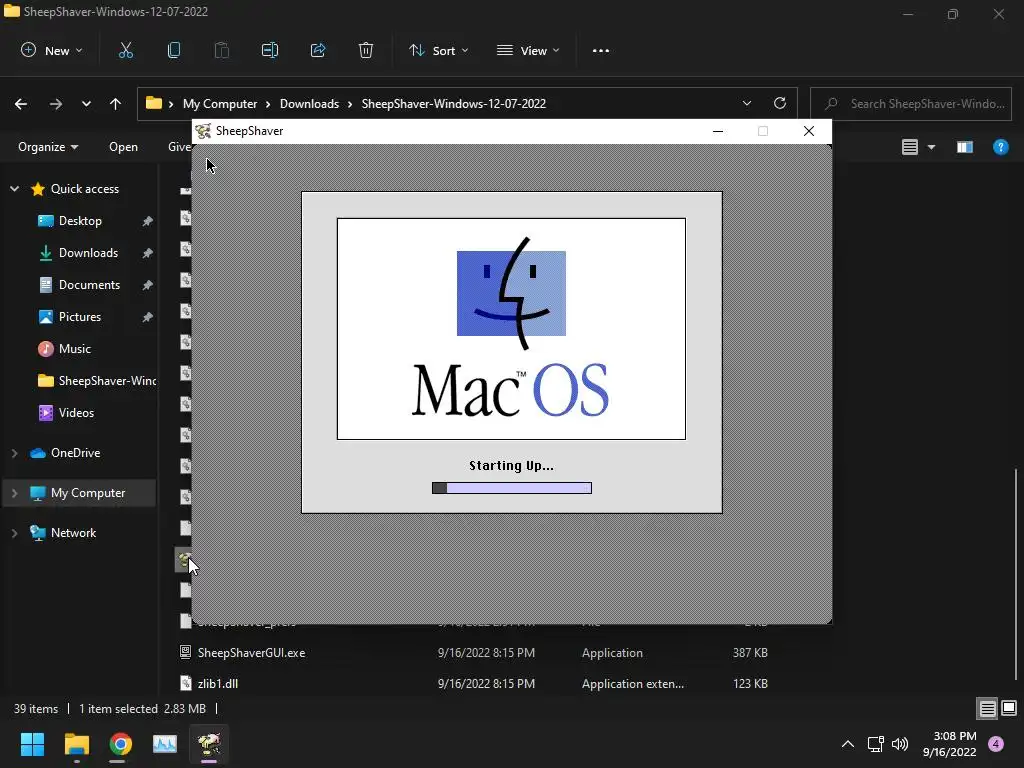Image resolution: width=1024 pixels, height=768 pixels.
Task: Click the SheepShaver window title icon
Action: tap(203, 131)
